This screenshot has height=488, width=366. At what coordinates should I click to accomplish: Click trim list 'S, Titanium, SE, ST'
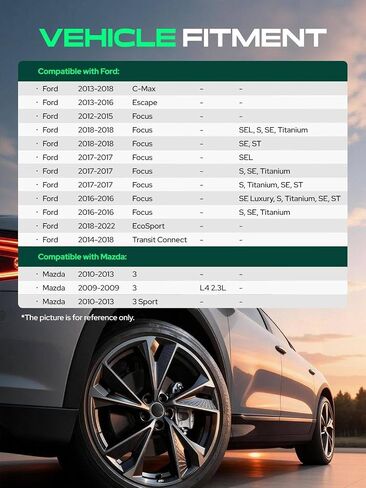click(271, 185)
